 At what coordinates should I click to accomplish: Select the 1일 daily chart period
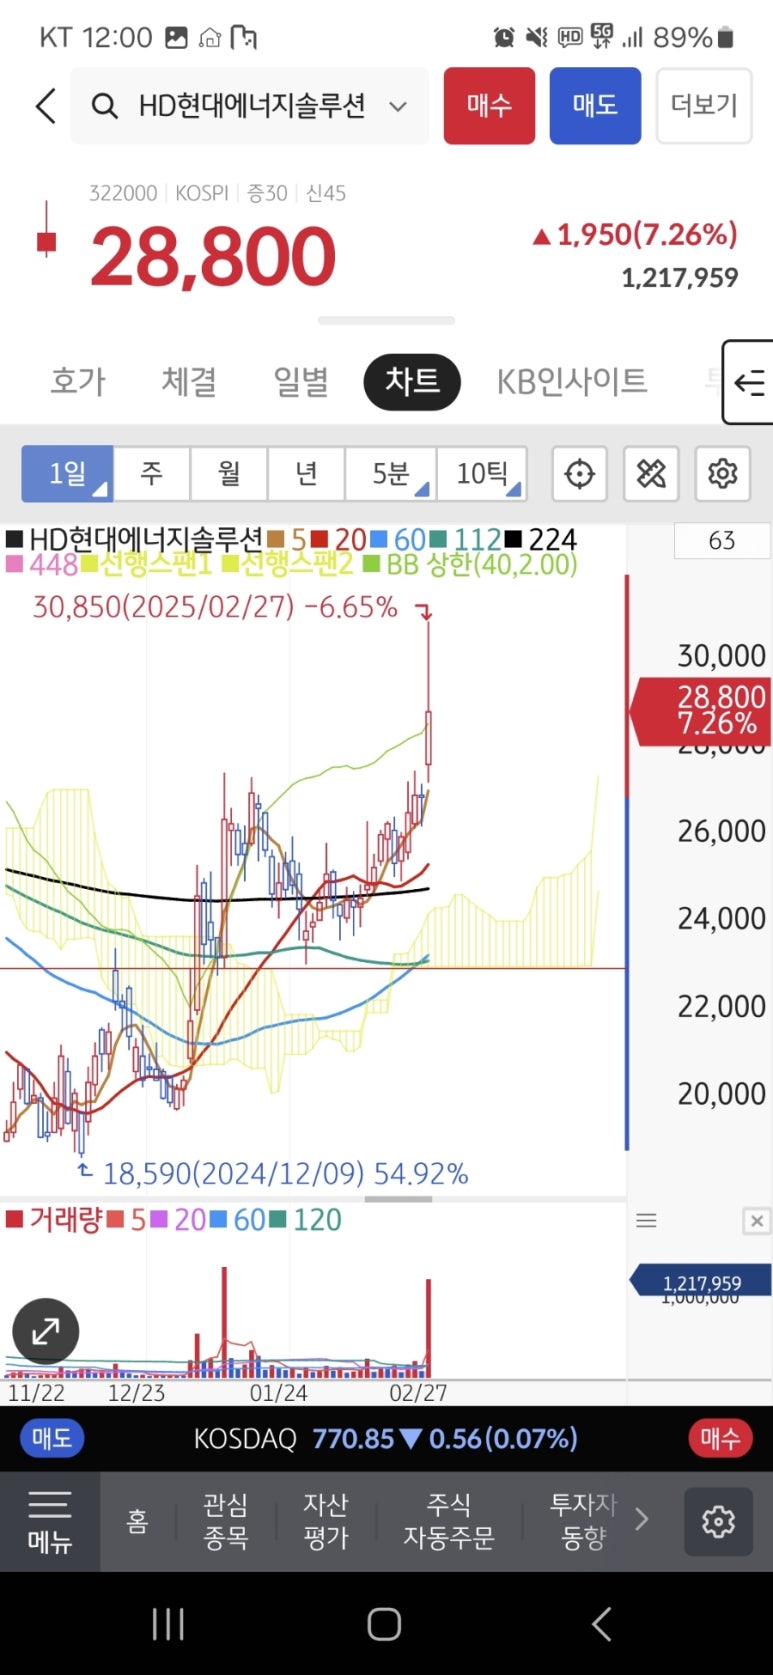[x=67, y=473]
